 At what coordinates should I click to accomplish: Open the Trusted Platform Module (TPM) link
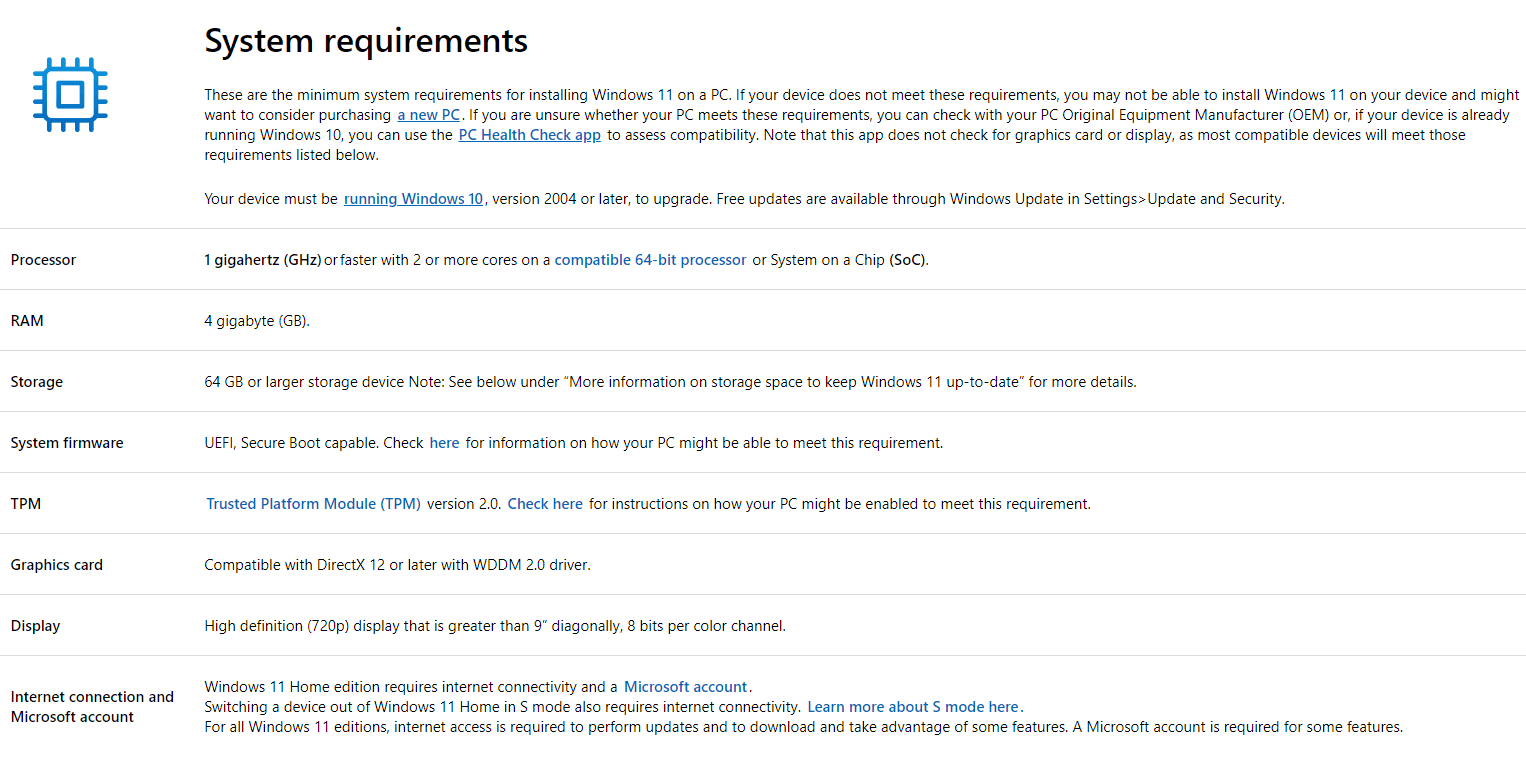[313, 504]
